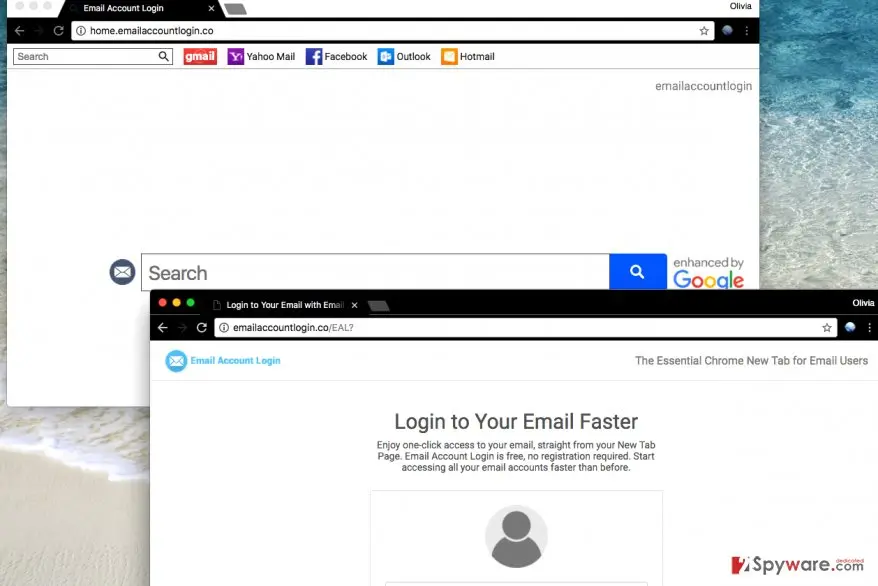View site info for emailaccountlogin.co/EAL
878x586 pixels.
pyautogui.click(x=224, y=327)
